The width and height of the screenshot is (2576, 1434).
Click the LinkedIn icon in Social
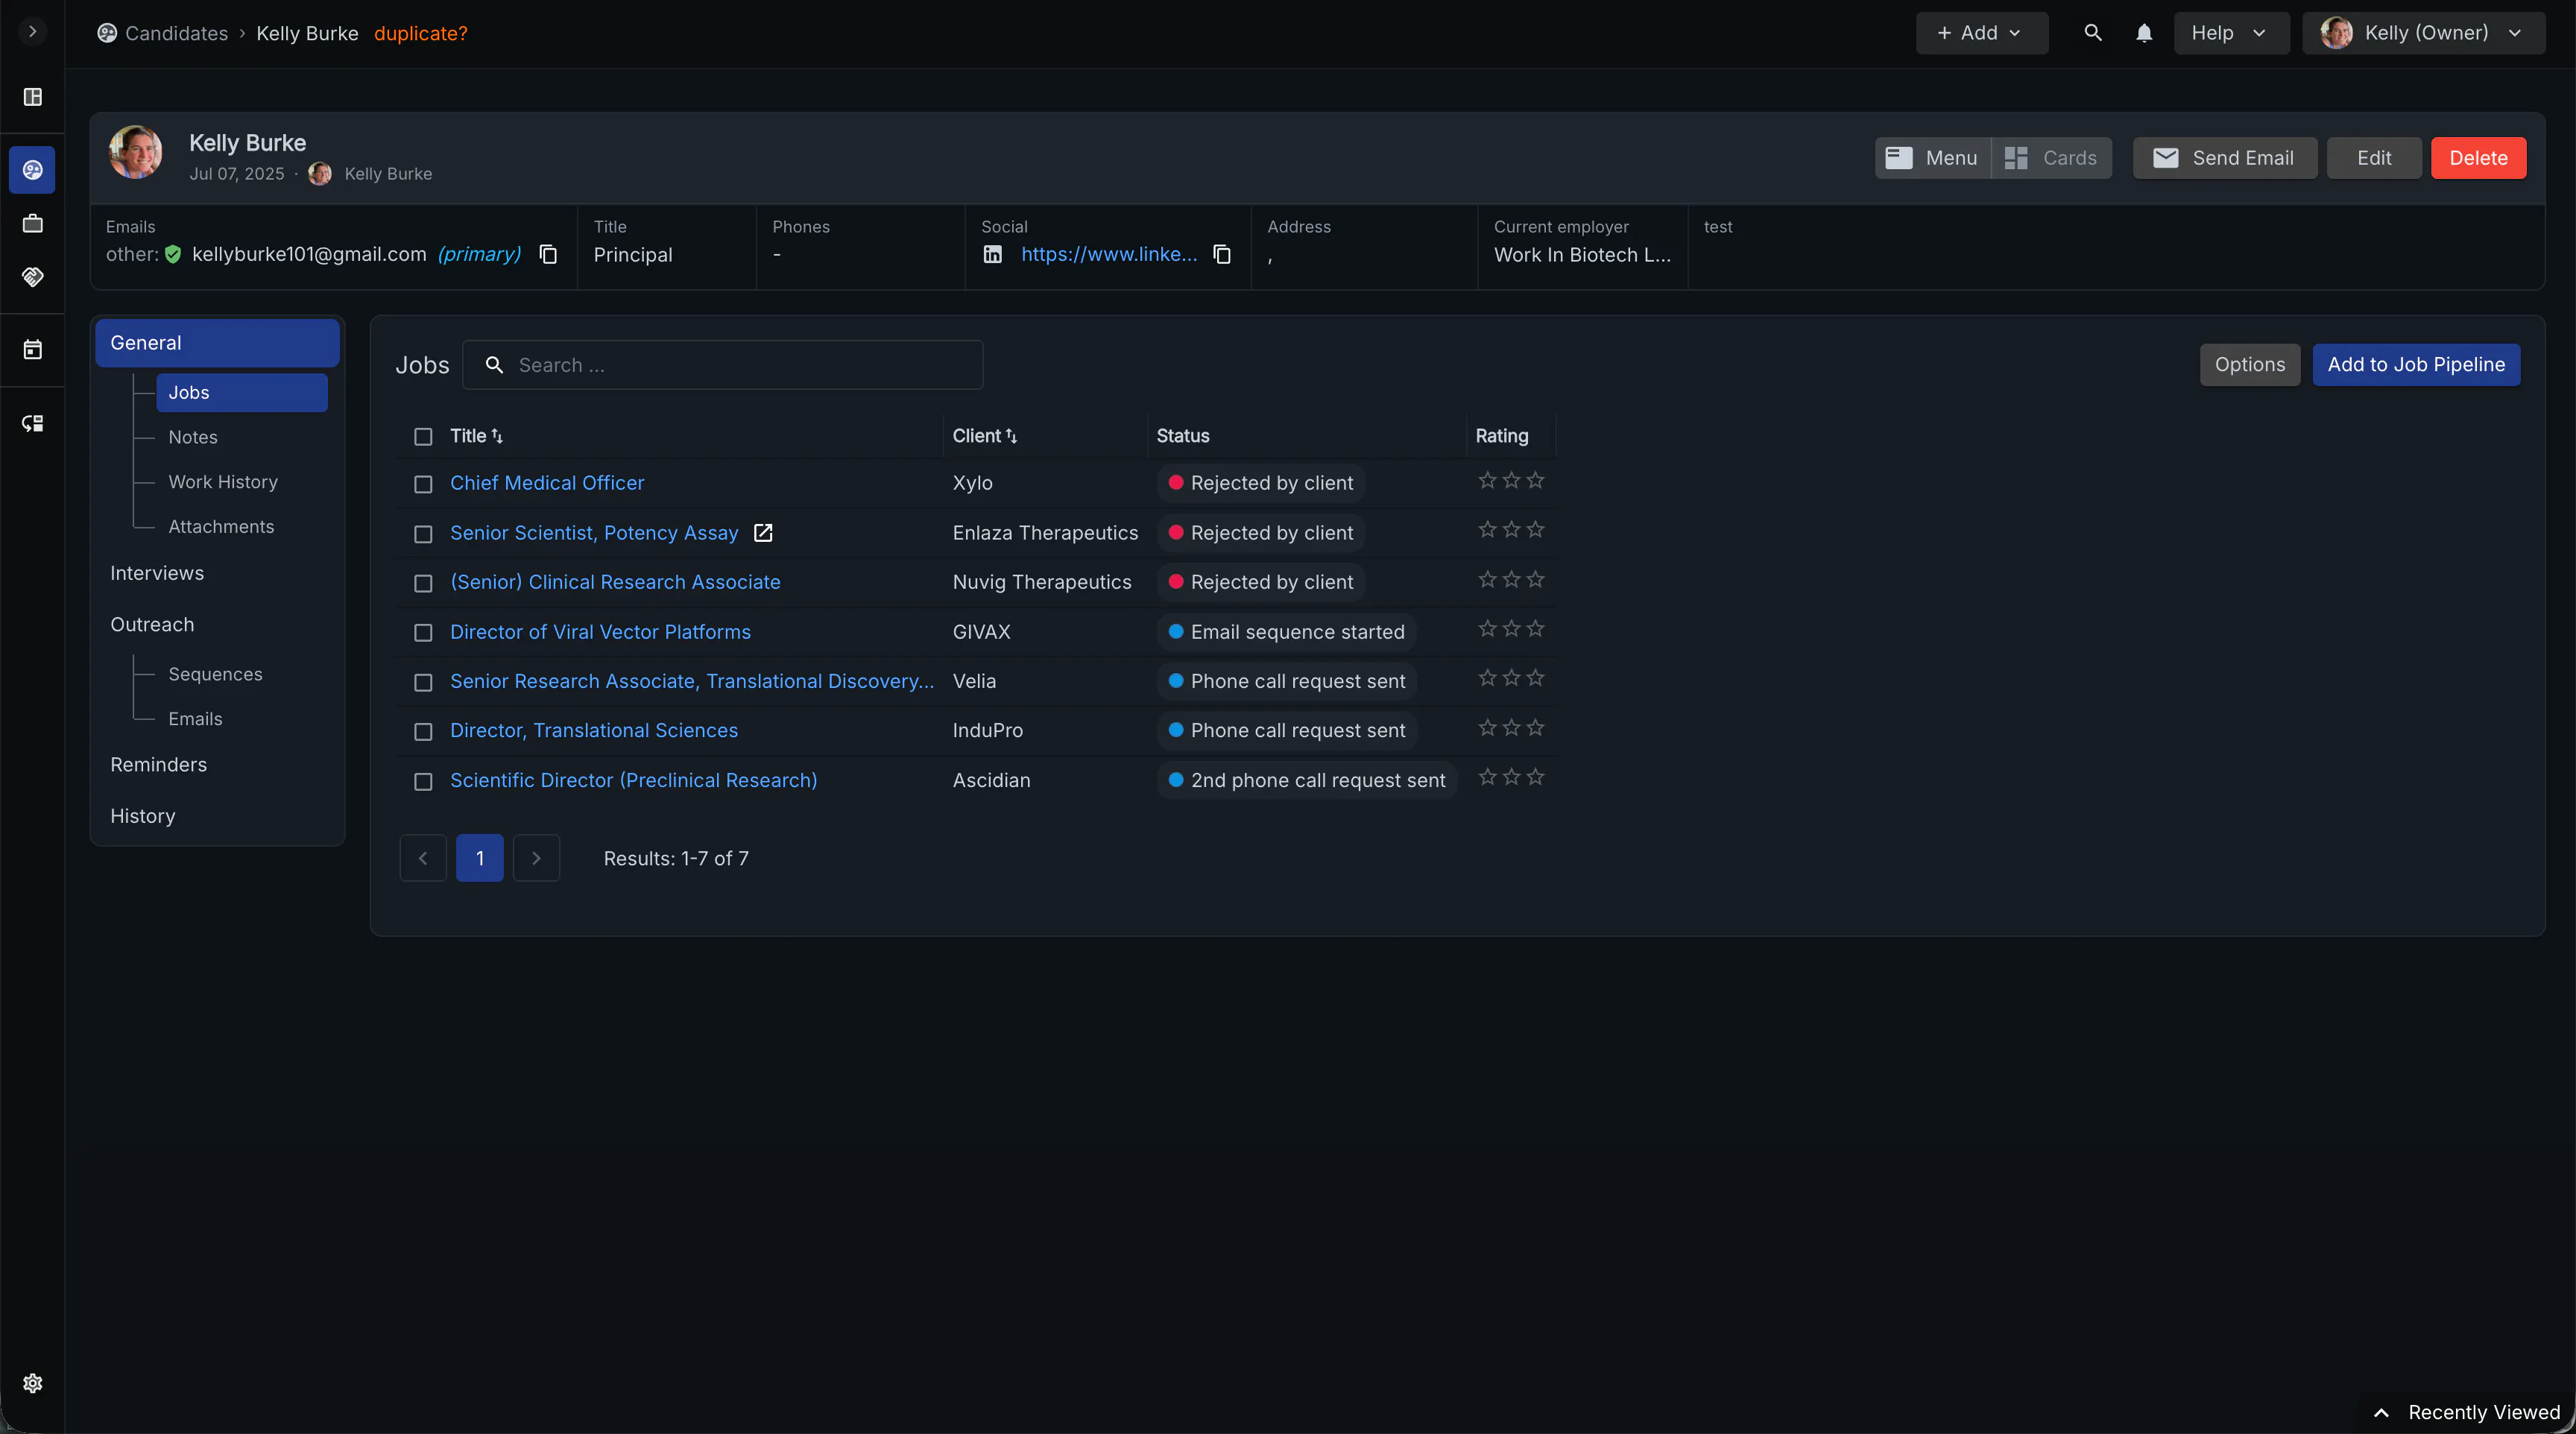pos(992,254)
